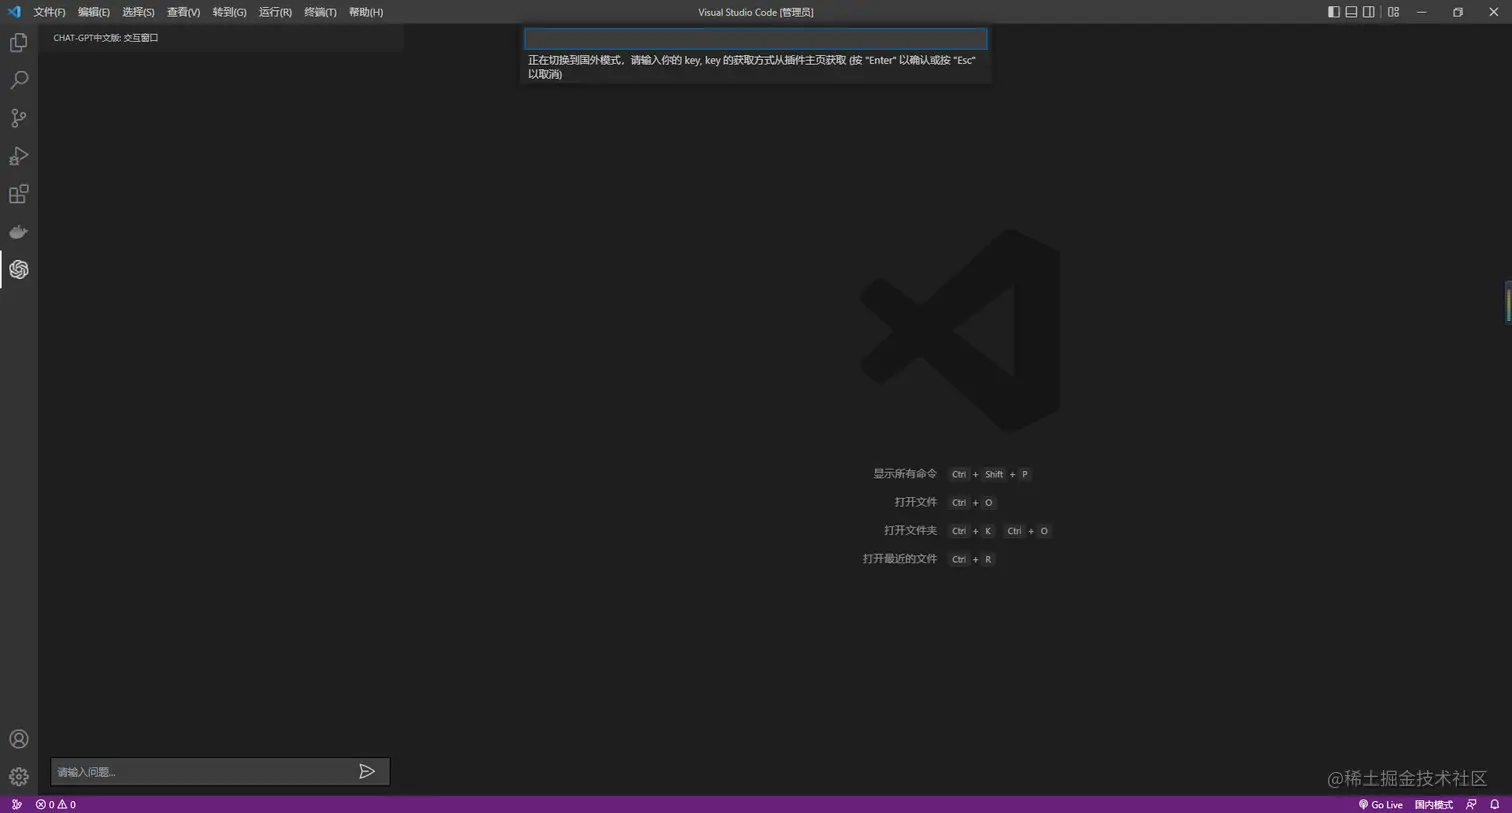Open the Accounts menu icon

[x=19, y=739]
